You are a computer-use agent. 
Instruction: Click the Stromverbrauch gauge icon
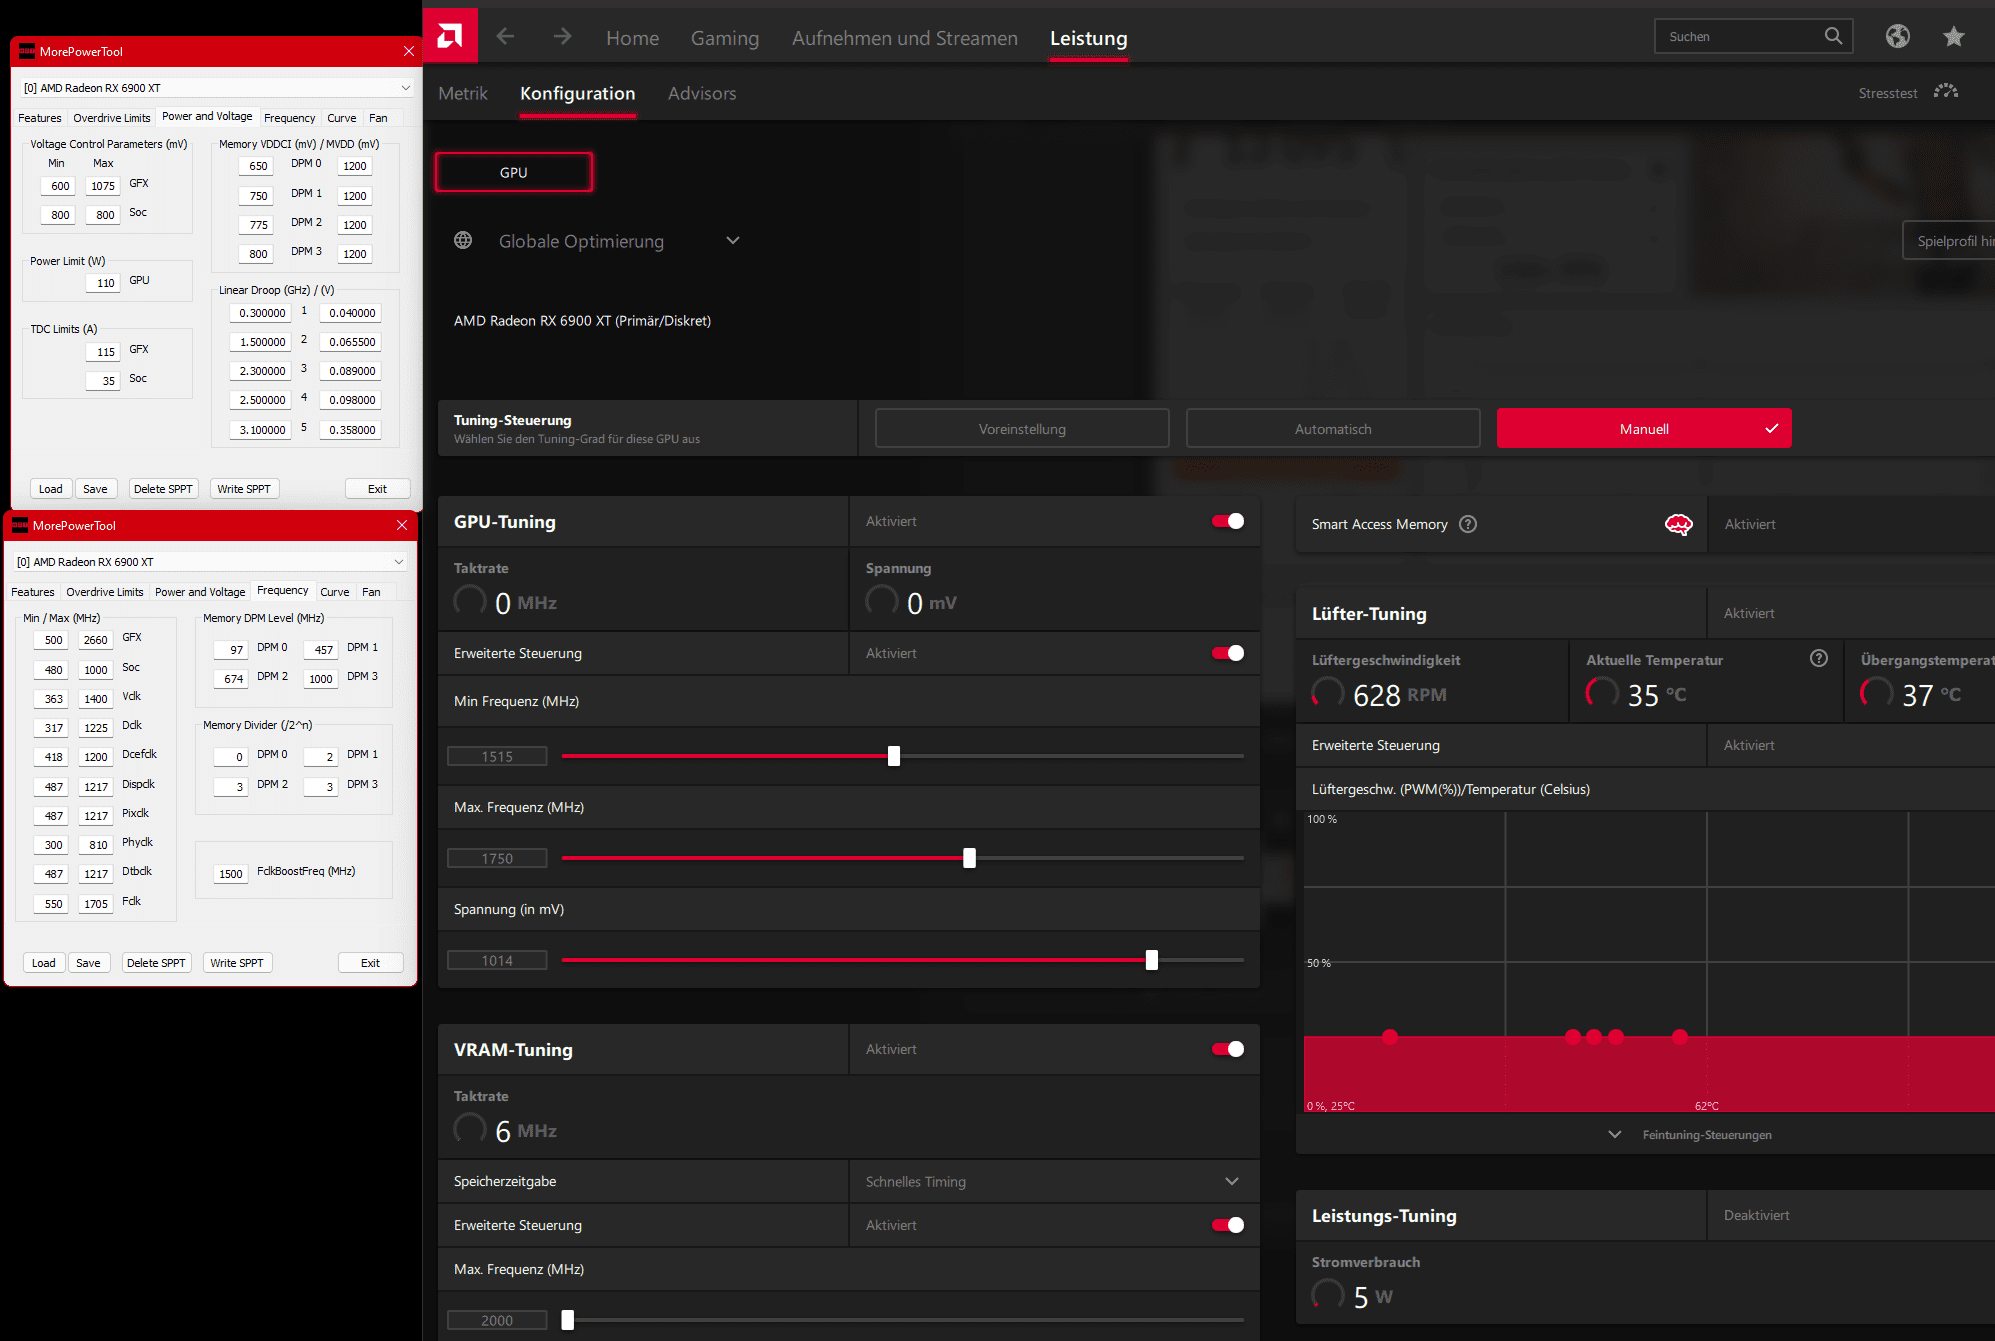click(x=1328, y=1295)
